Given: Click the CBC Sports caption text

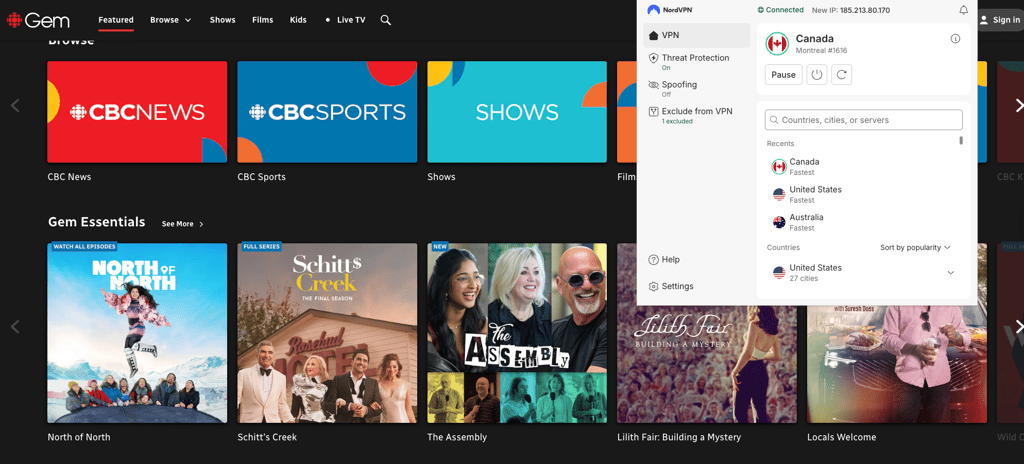Looking at the screenshot, I should pyautogui.click(x=261, y=177).
